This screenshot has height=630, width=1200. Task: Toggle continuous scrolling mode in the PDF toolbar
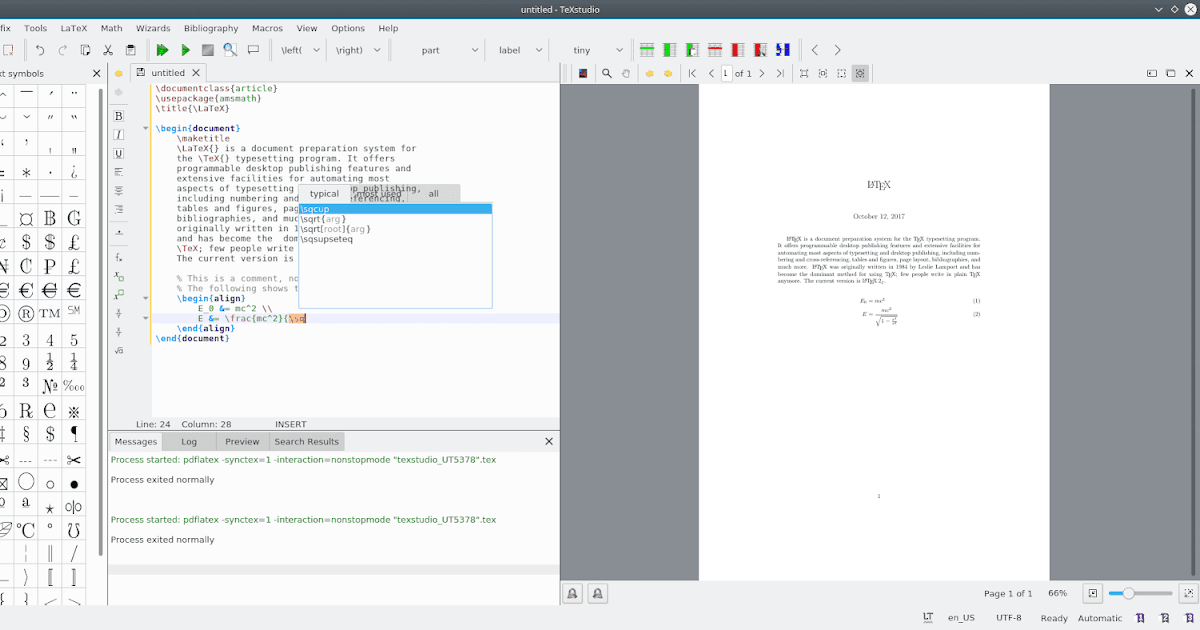click(x=861, y=73)
